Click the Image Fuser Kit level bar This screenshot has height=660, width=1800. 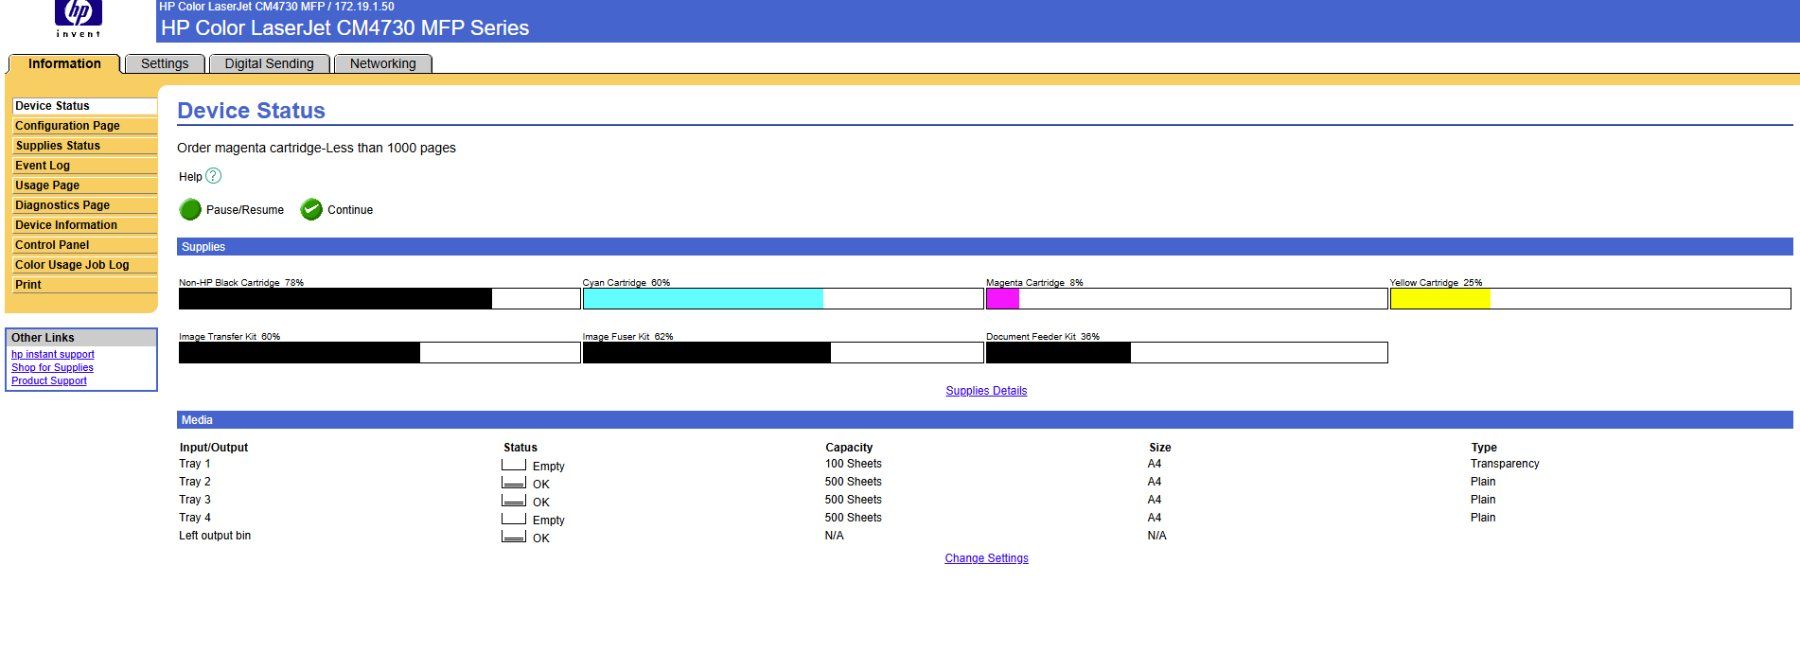(783, 352)
